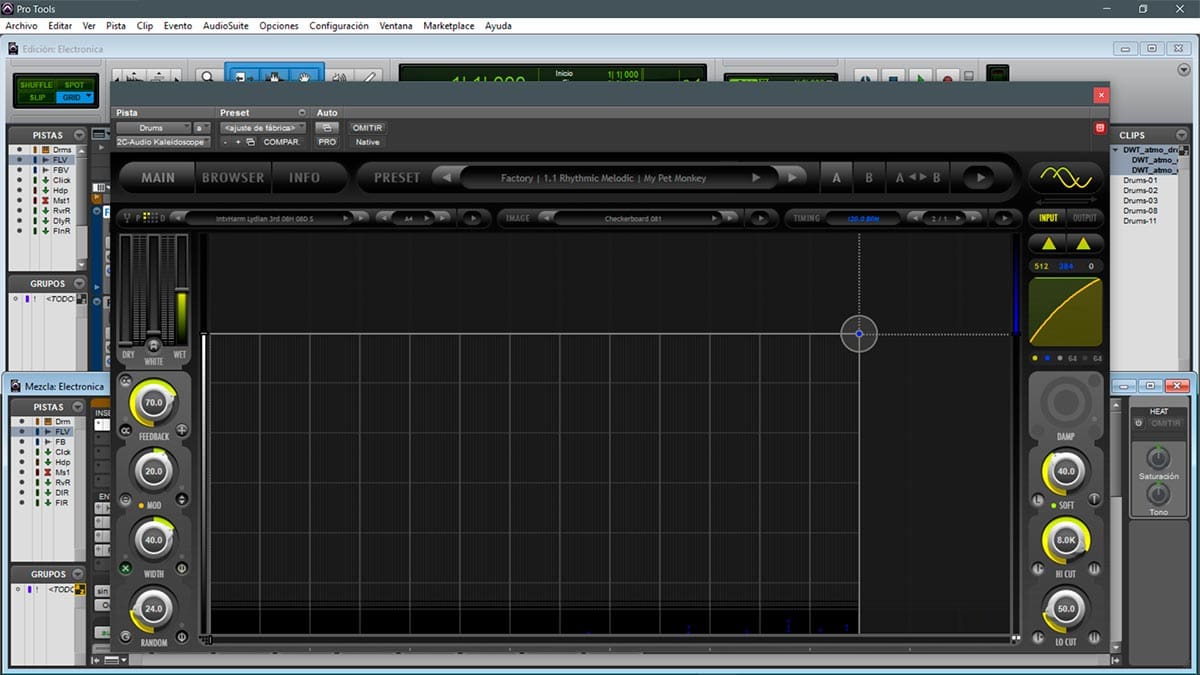Click the Stop transport button

[894, 77]
